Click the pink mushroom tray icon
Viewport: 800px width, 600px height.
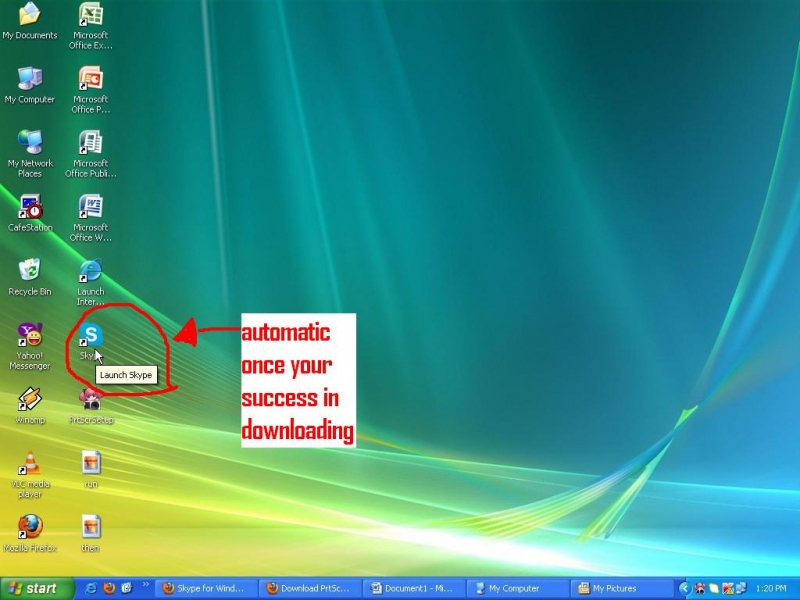coord(701,588)
